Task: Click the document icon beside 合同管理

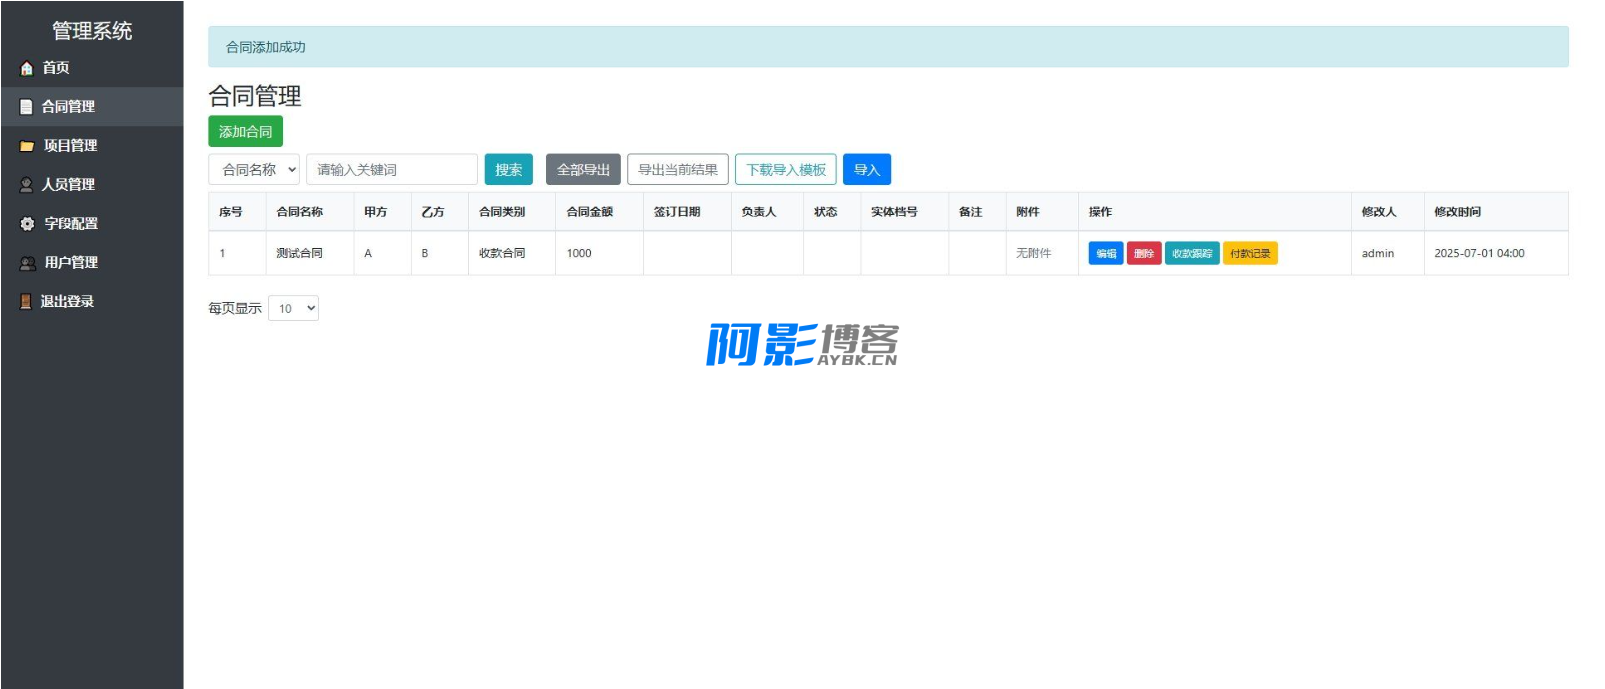Action: (x=27, y=107)
